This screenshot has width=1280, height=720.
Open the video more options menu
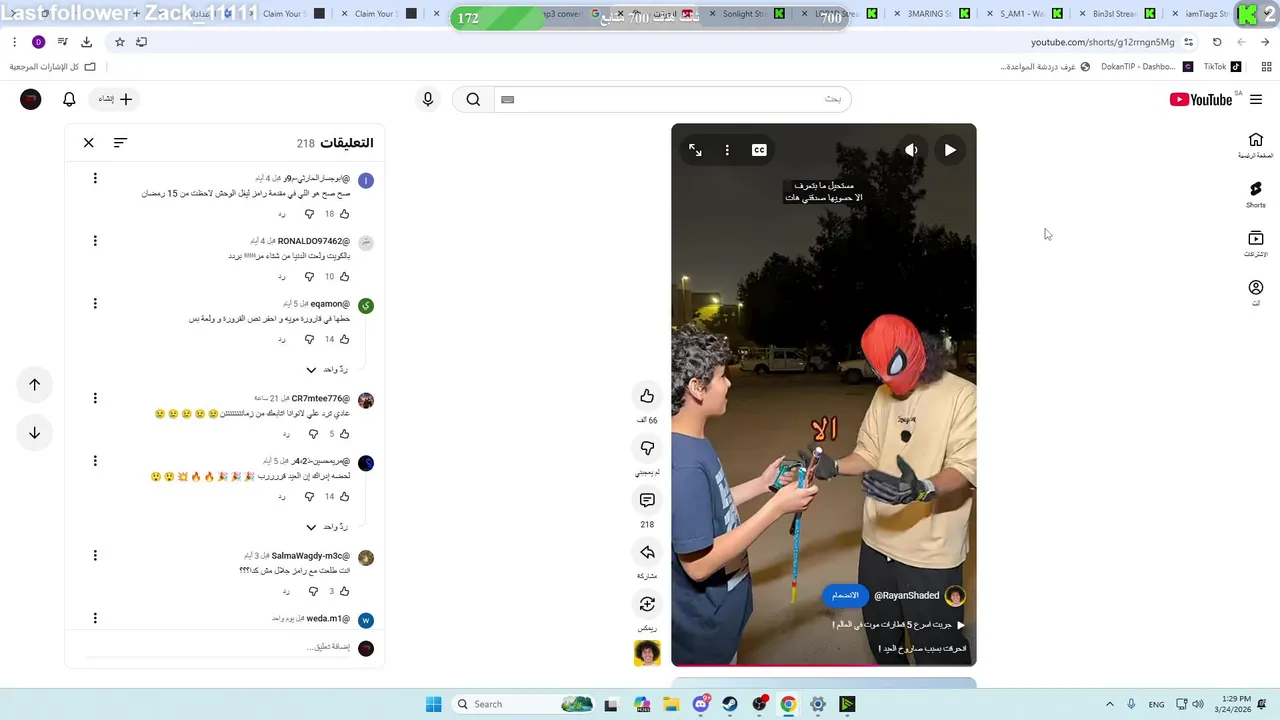(x=727, y=150)
